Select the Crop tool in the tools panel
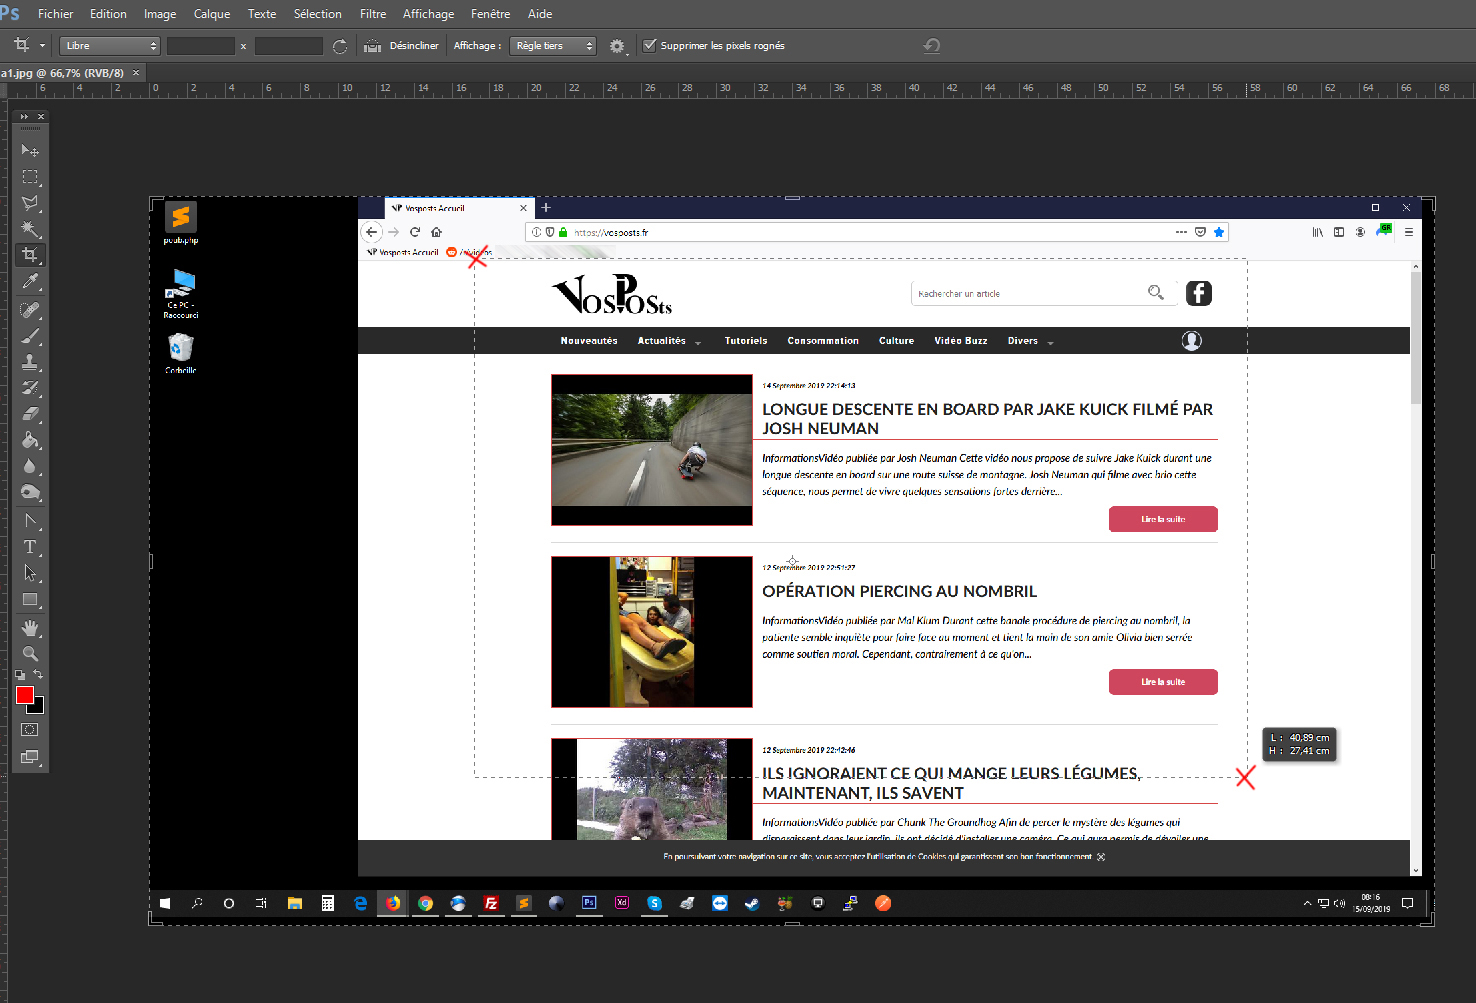This screenshot has height=1003, width=1476. click(x=30, y=255)
